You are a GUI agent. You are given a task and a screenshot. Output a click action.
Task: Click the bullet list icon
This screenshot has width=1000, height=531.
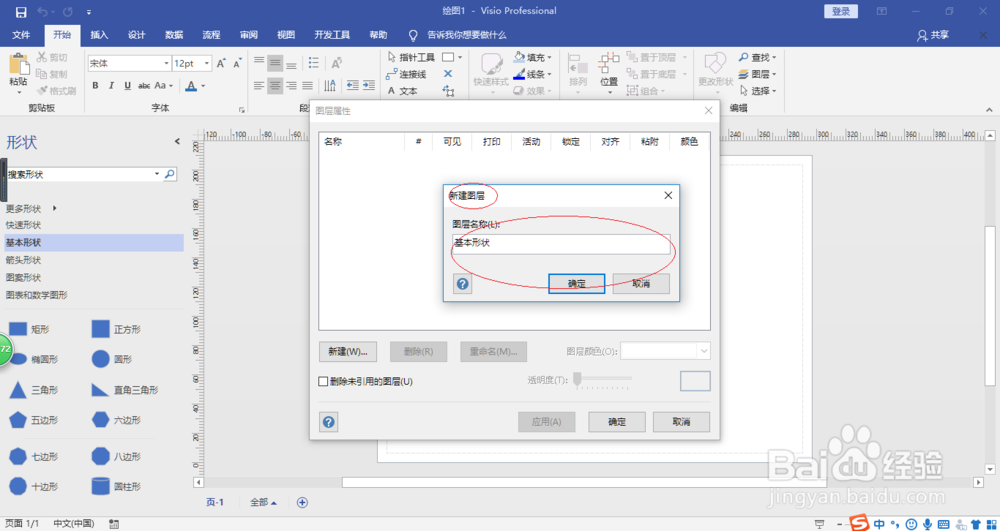tap(314, 62)
